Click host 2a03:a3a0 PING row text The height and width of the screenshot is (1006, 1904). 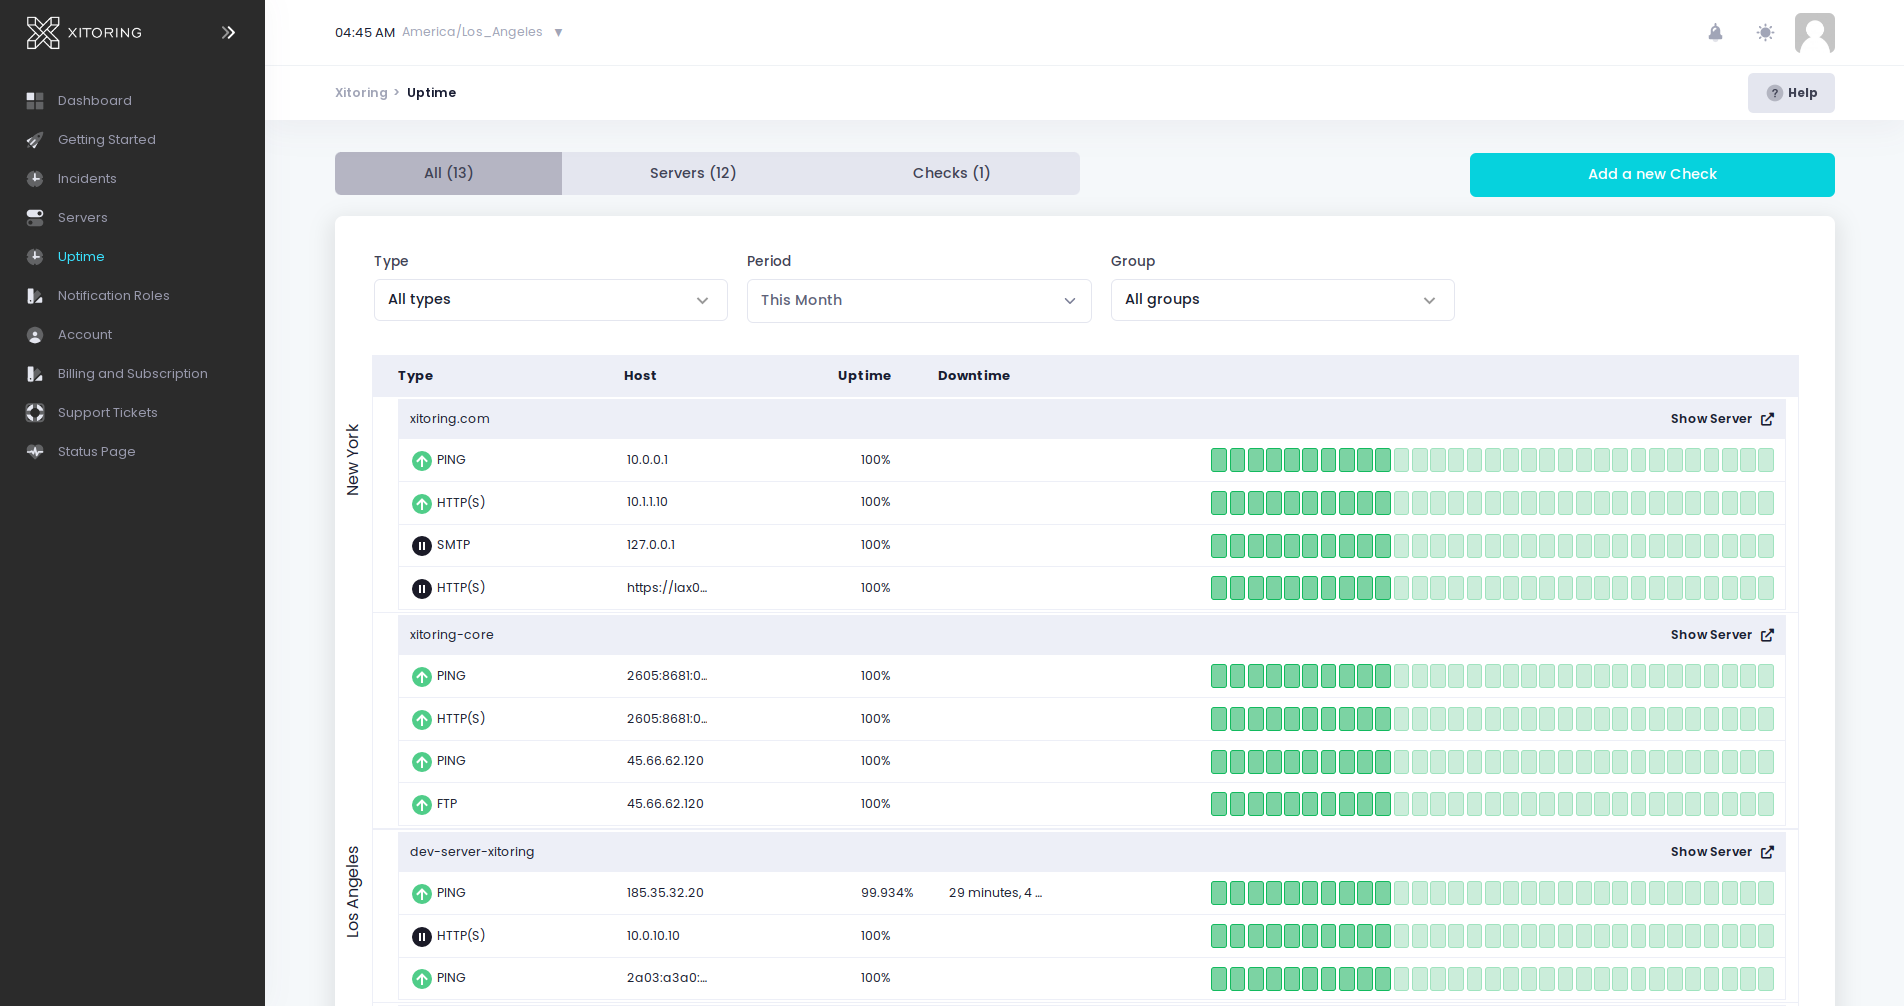(667, 978)
